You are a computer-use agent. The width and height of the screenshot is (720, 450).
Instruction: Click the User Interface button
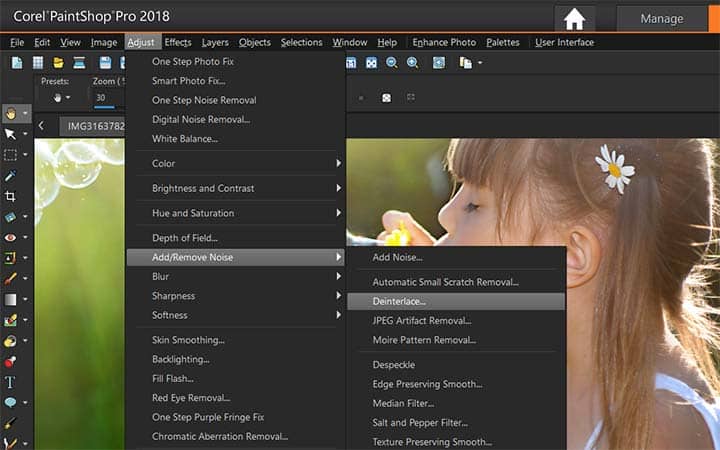point(564,42)
